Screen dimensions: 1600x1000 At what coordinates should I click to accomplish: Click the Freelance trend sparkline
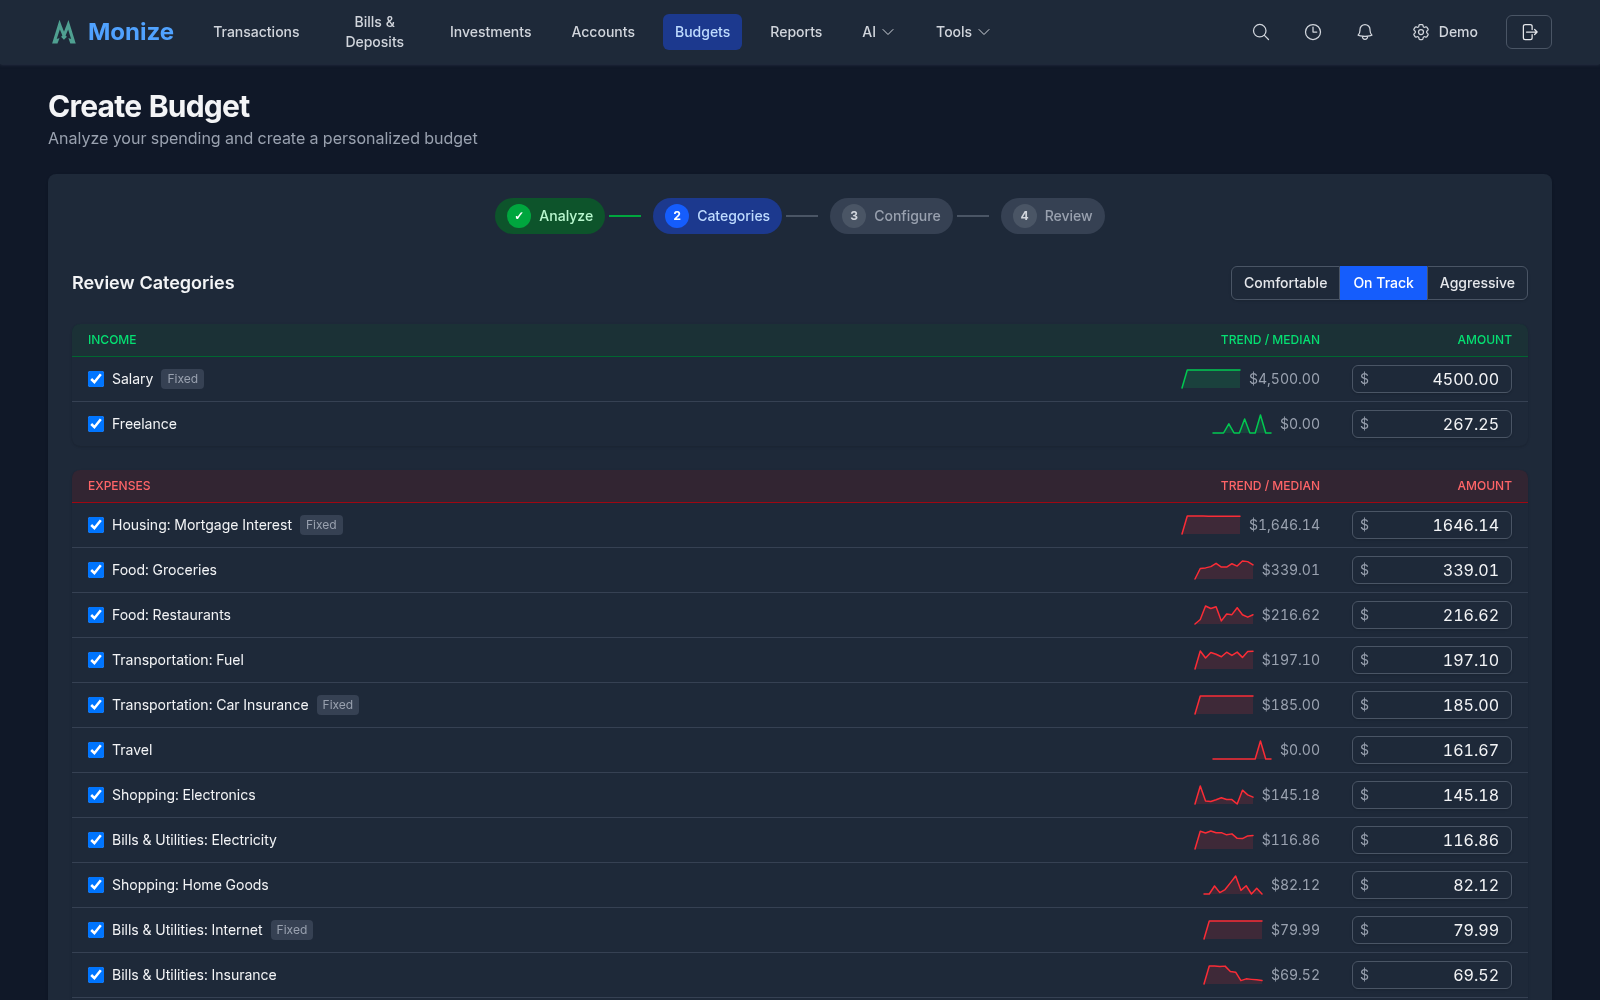(1242, 424)
